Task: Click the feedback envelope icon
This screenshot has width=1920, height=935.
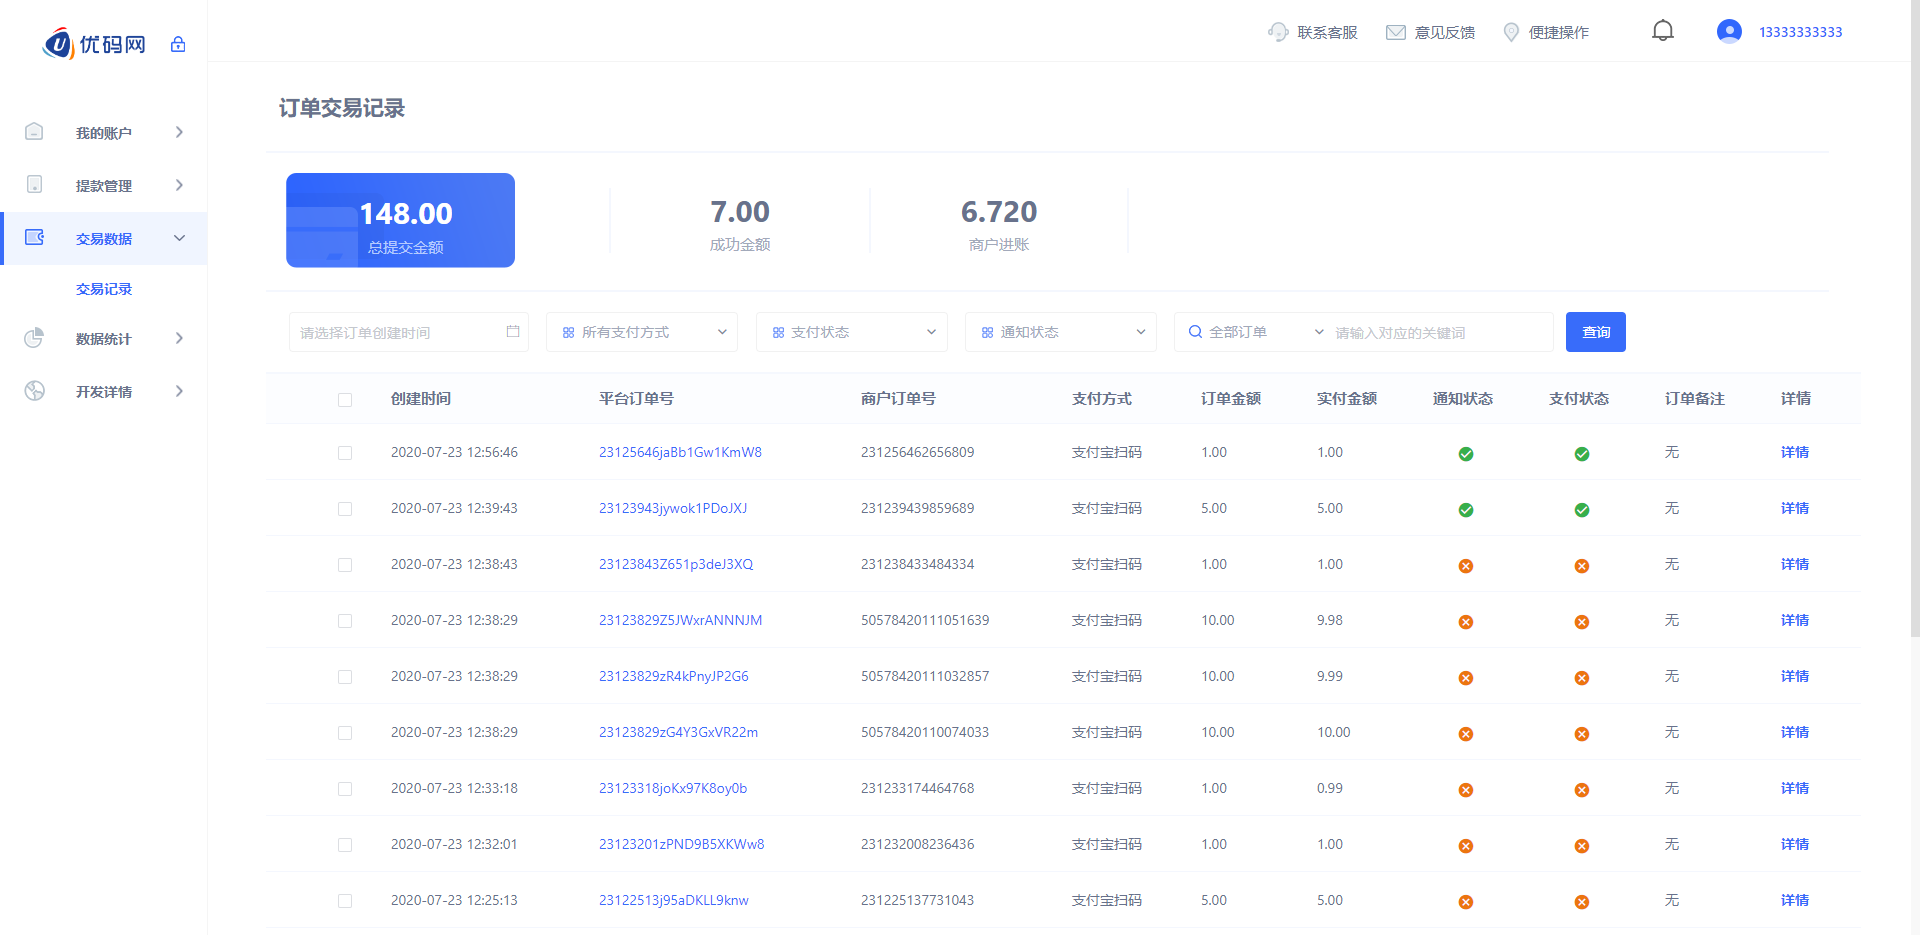Action: (x=1395, y=32)
